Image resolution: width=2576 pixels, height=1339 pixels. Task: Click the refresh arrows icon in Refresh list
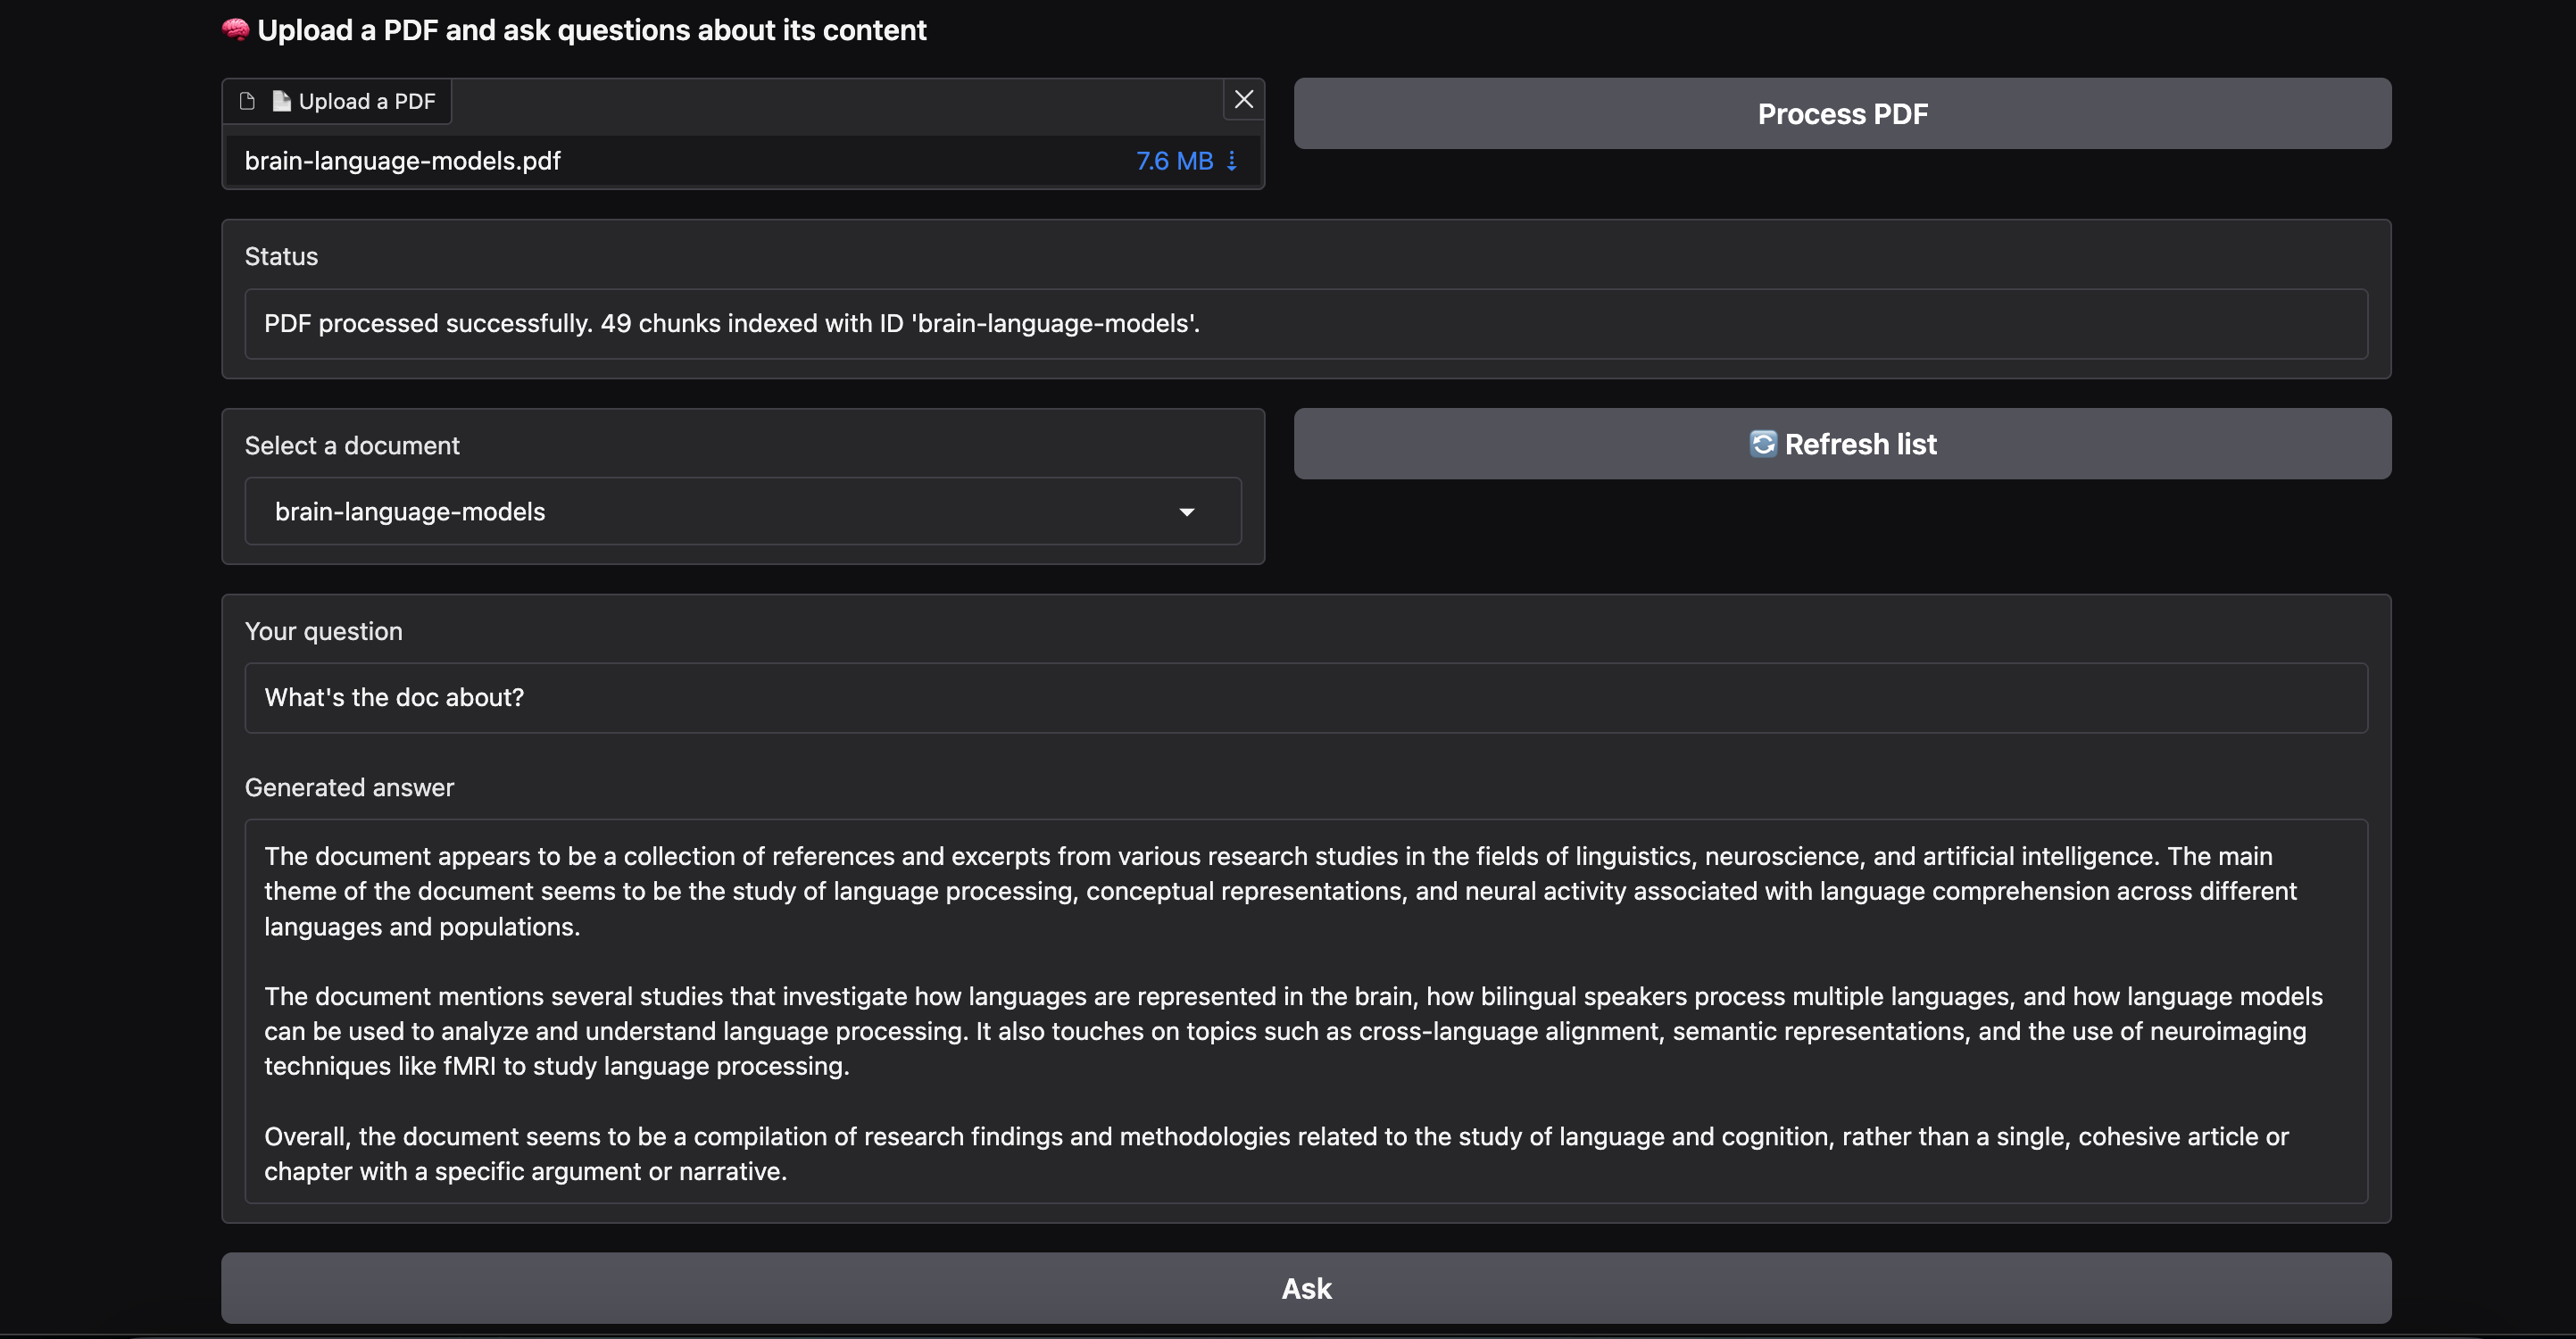point(1763,444)
